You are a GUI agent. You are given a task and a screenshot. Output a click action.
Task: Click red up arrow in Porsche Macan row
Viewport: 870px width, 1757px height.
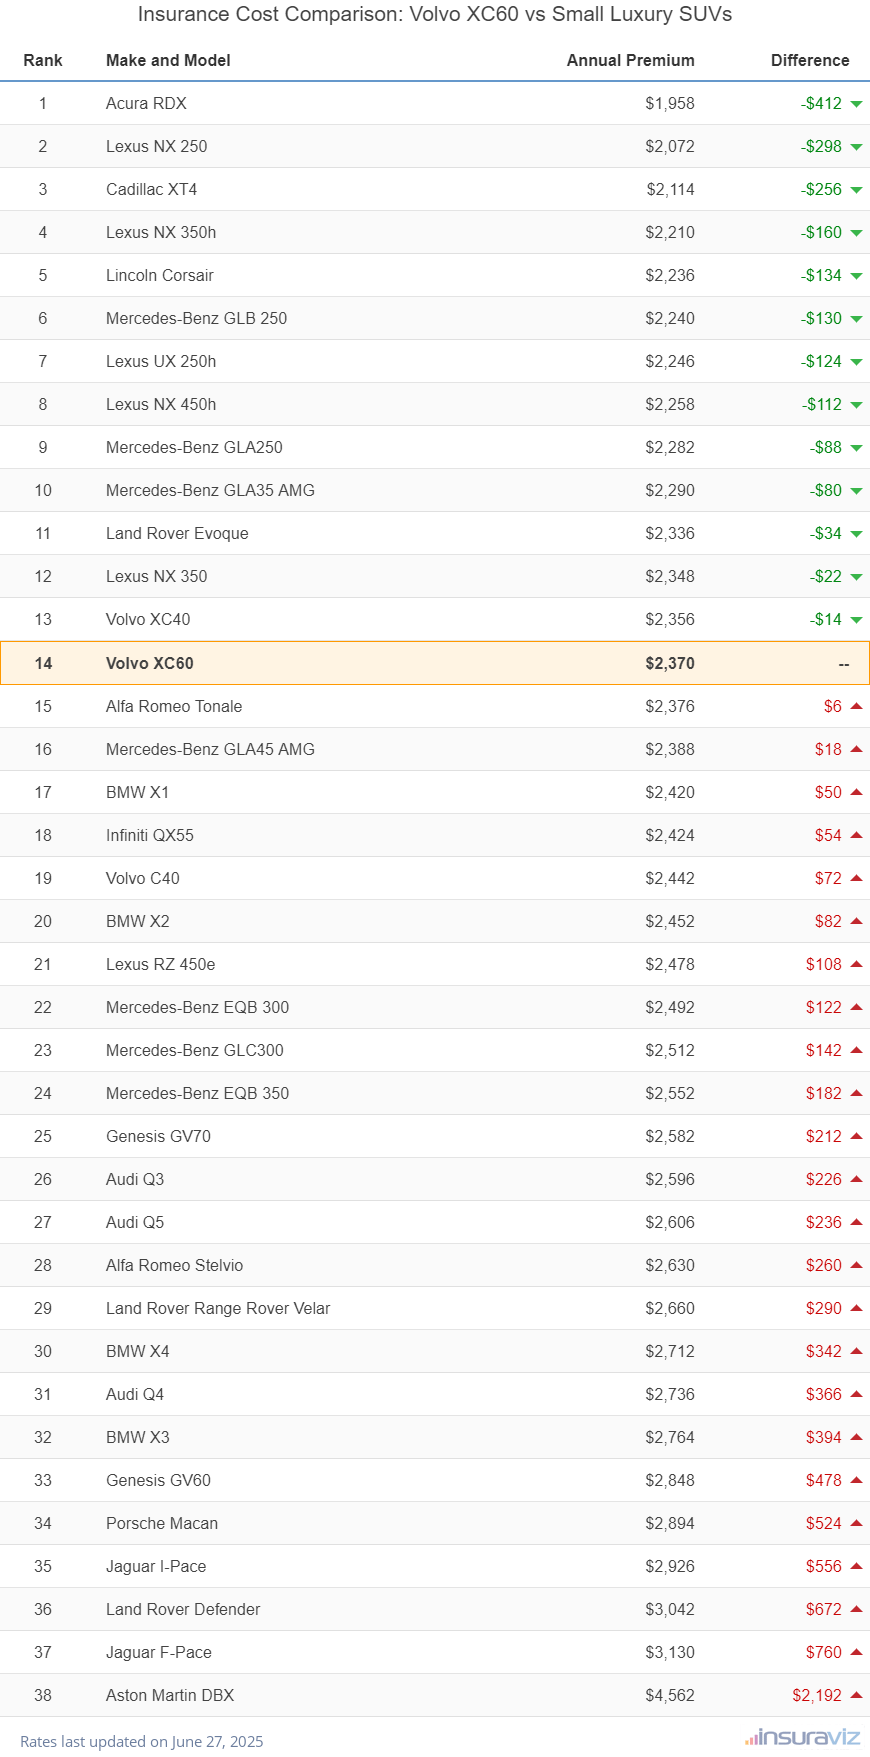tap(856, 1522)
